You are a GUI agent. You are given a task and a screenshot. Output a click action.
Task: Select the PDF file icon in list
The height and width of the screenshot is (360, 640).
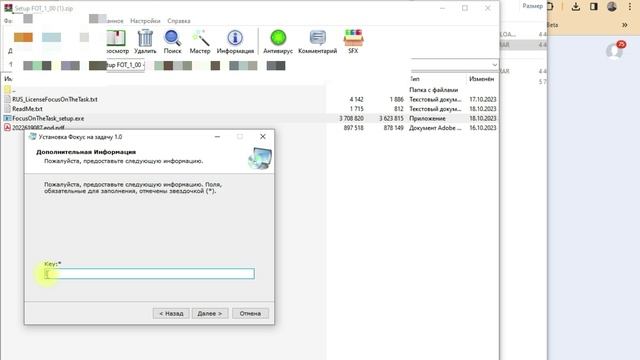pos(7,128)
